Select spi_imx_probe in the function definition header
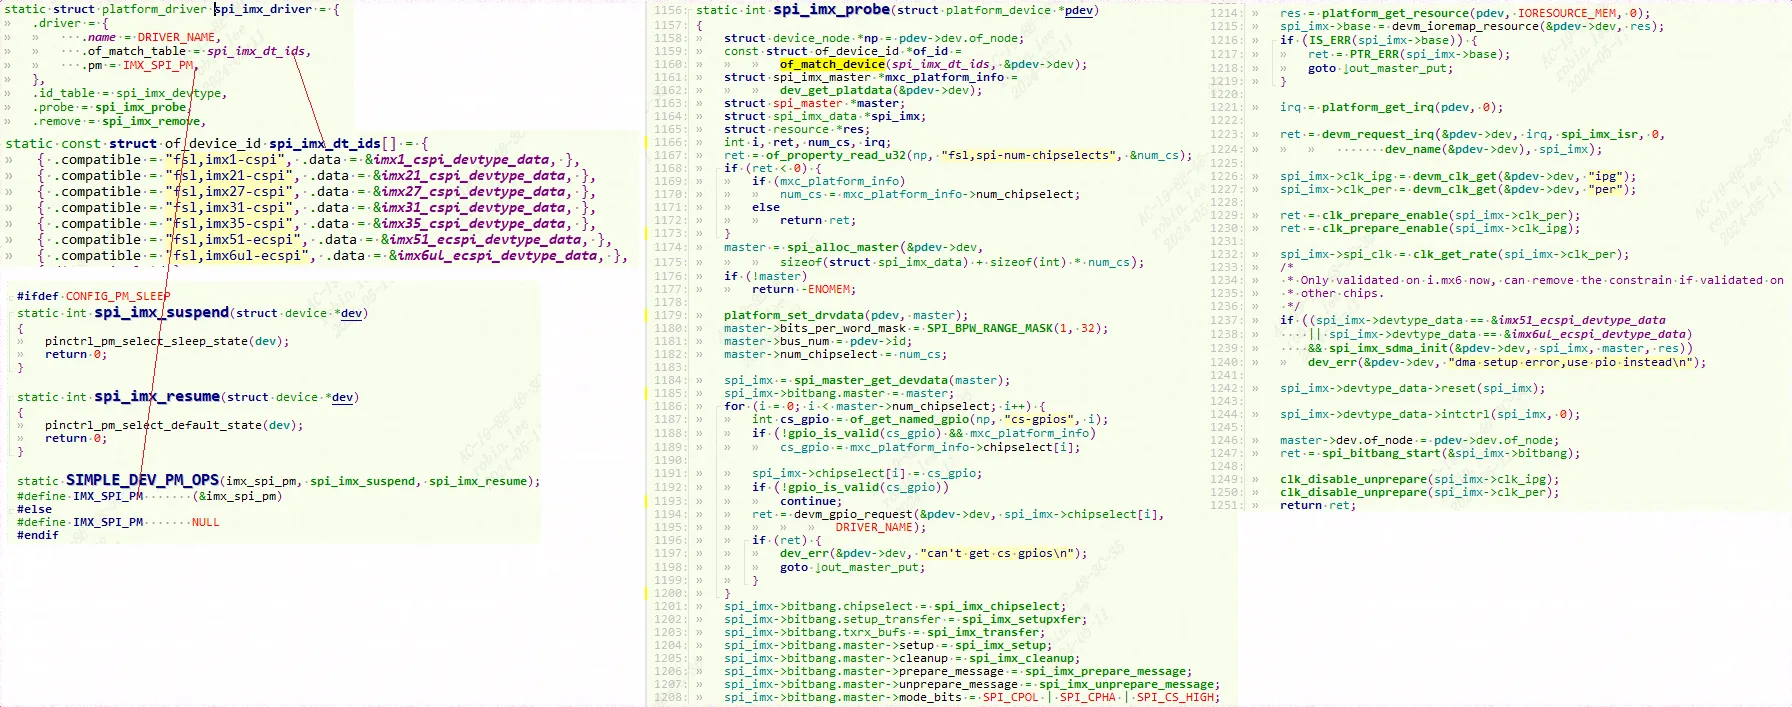Viewport: 1792px width, 707px height. click(831, 10)
